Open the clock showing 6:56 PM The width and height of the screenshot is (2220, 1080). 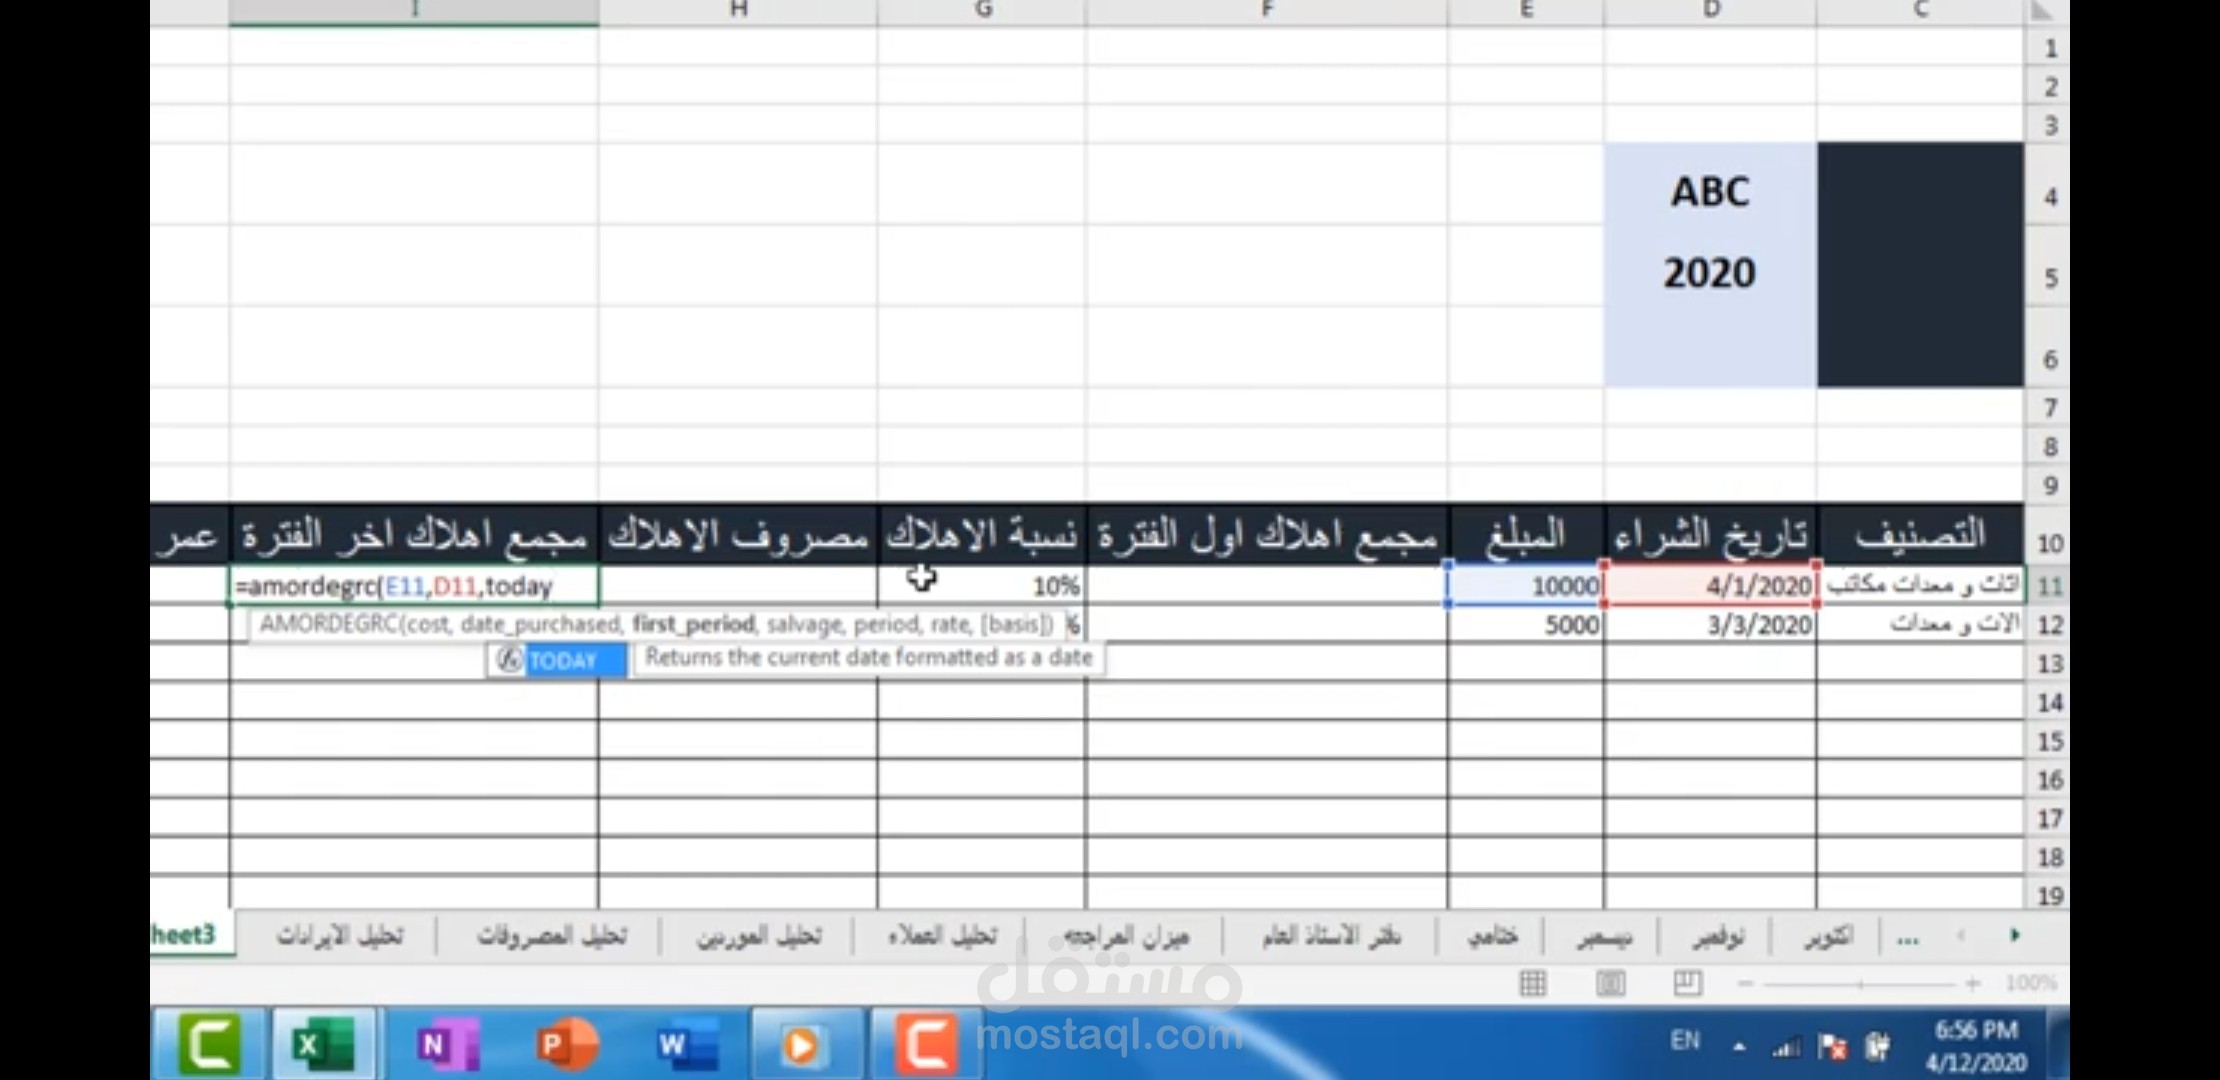pos(1976,1045)
